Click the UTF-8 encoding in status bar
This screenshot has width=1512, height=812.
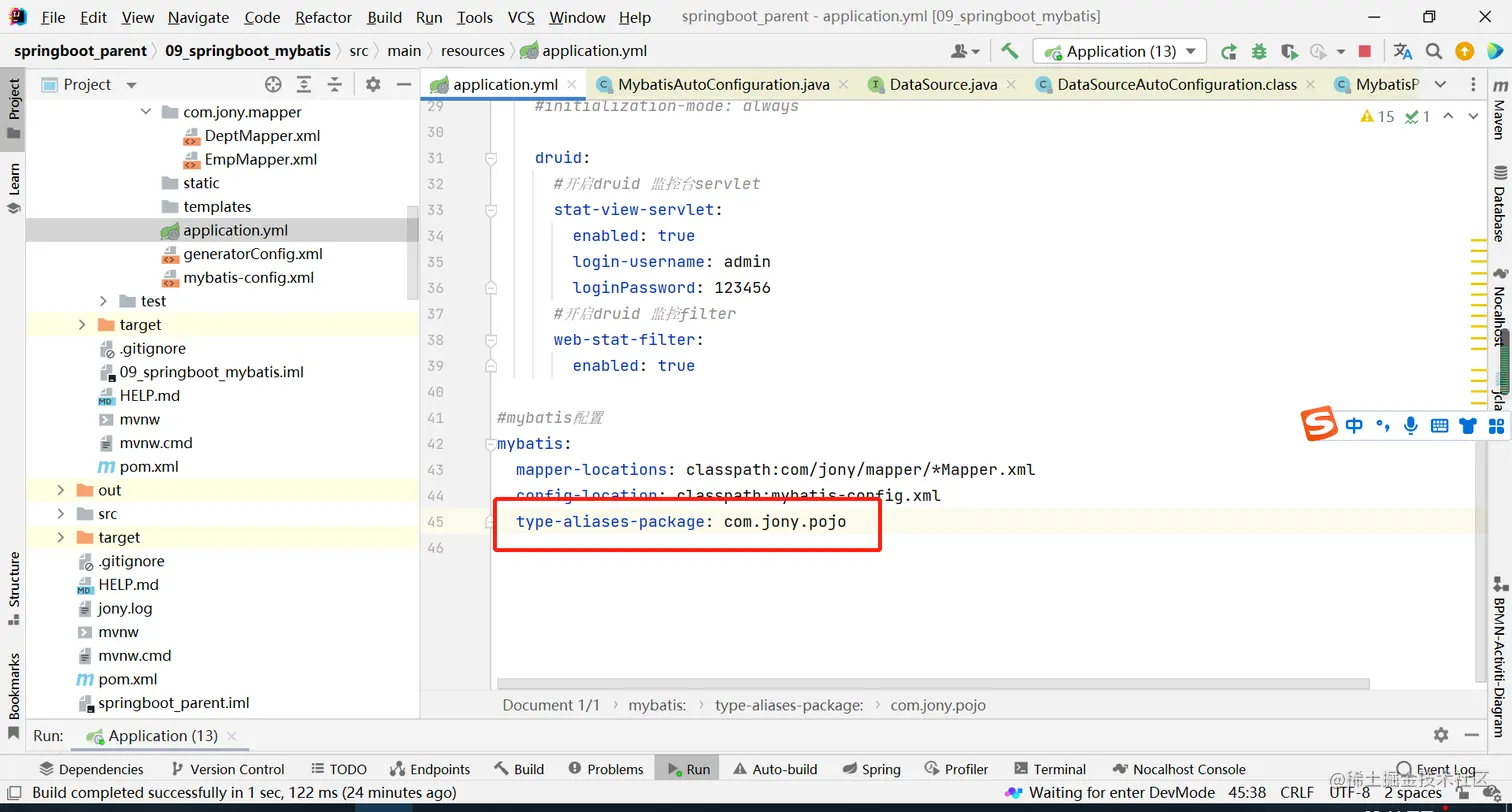[x=1349, y=793]
